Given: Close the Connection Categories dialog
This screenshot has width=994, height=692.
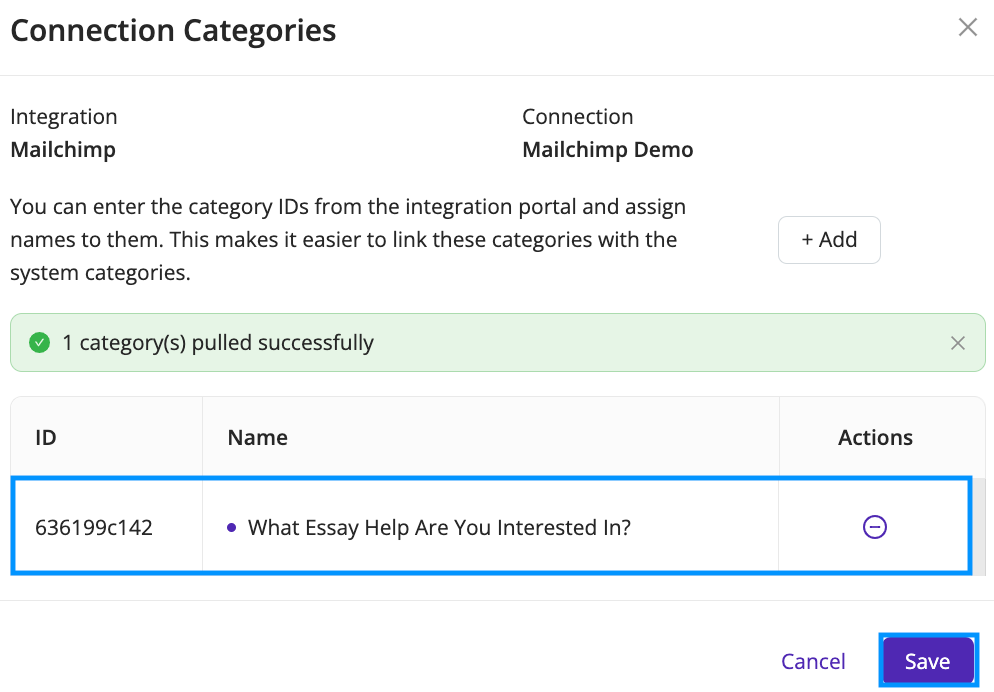Looking at the screenshot, I should (967, 27).
